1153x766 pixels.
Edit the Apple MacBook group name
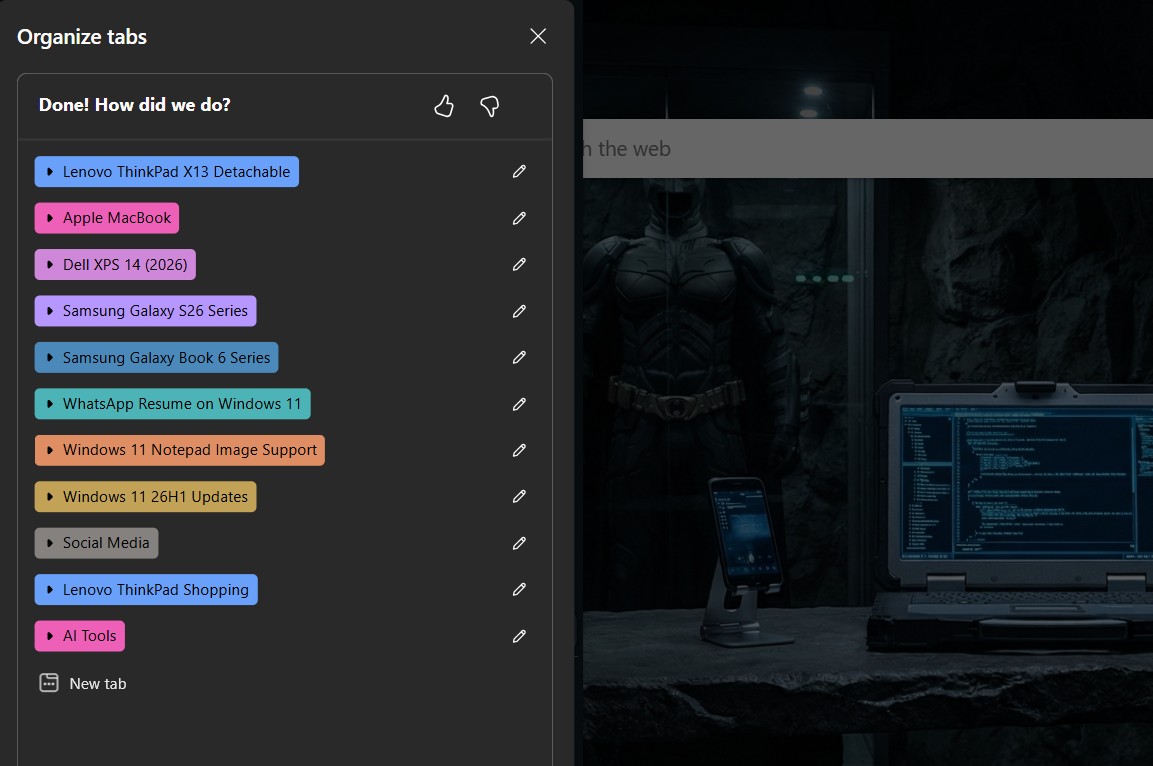click(x=519, y=218)
